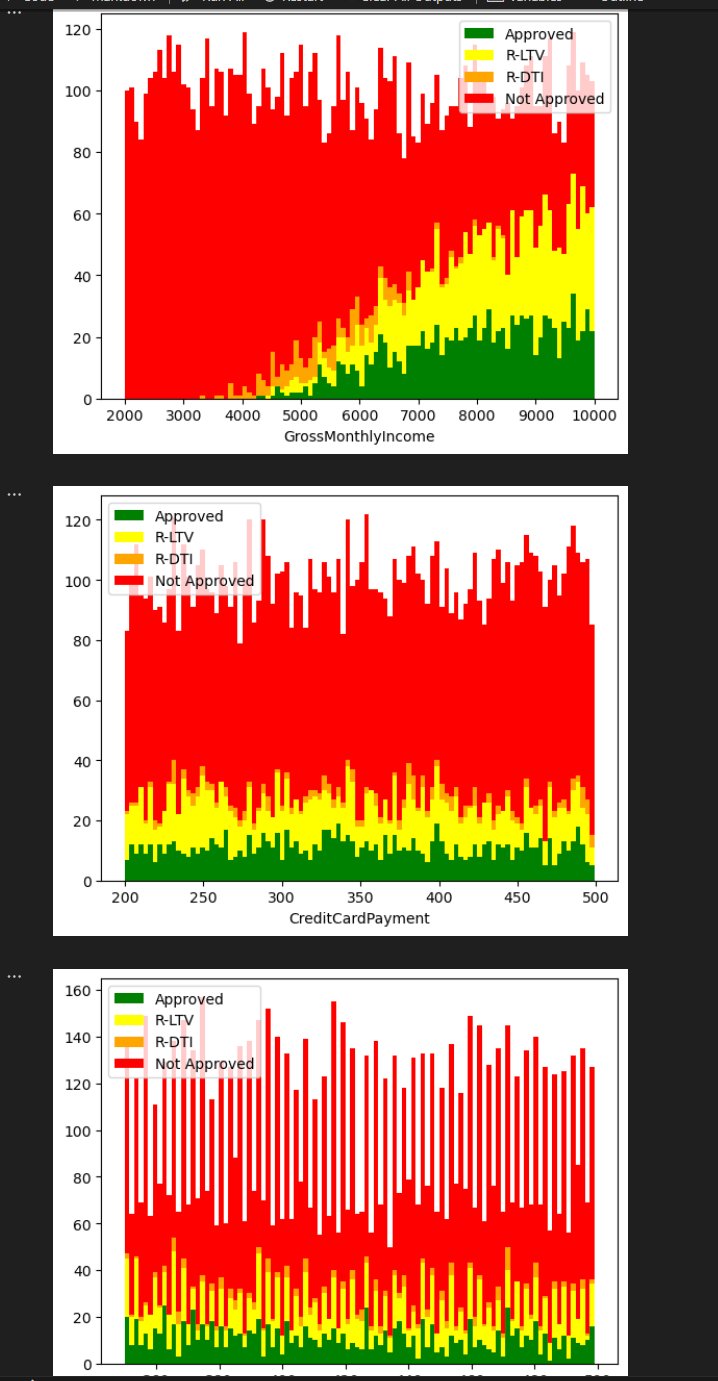
Task: Open the output menu dots beside the bottom chart
Action: [x=14, y=976]
